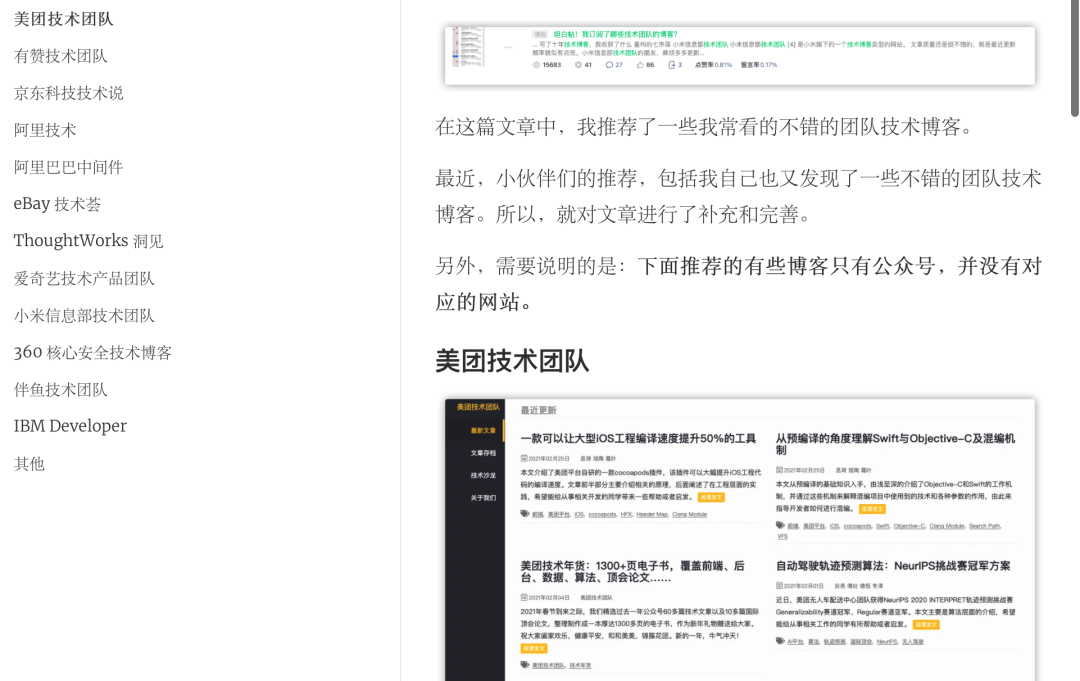Select 阿里技术 in the table of contents
This screenshot has height=681, width=1080.
45,130
